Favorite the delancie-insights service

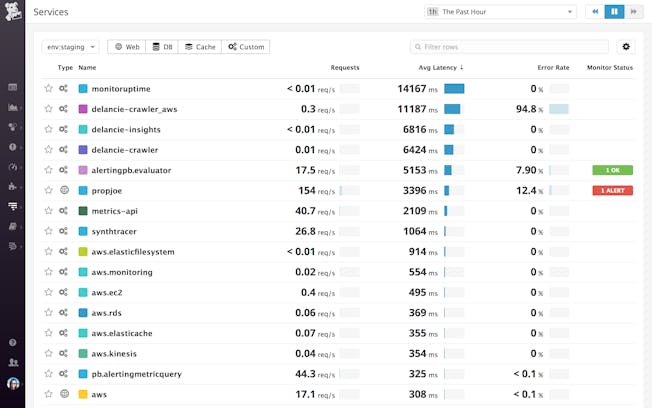point(49,129)
